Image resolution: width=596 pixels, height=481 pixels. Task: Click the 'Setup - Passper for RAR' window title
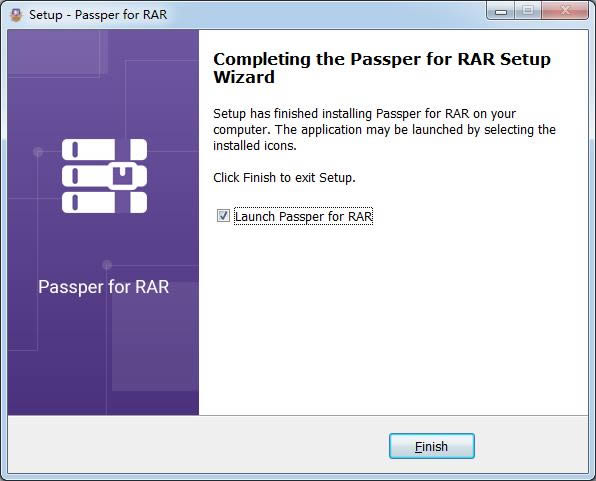(x=98, y=15)
